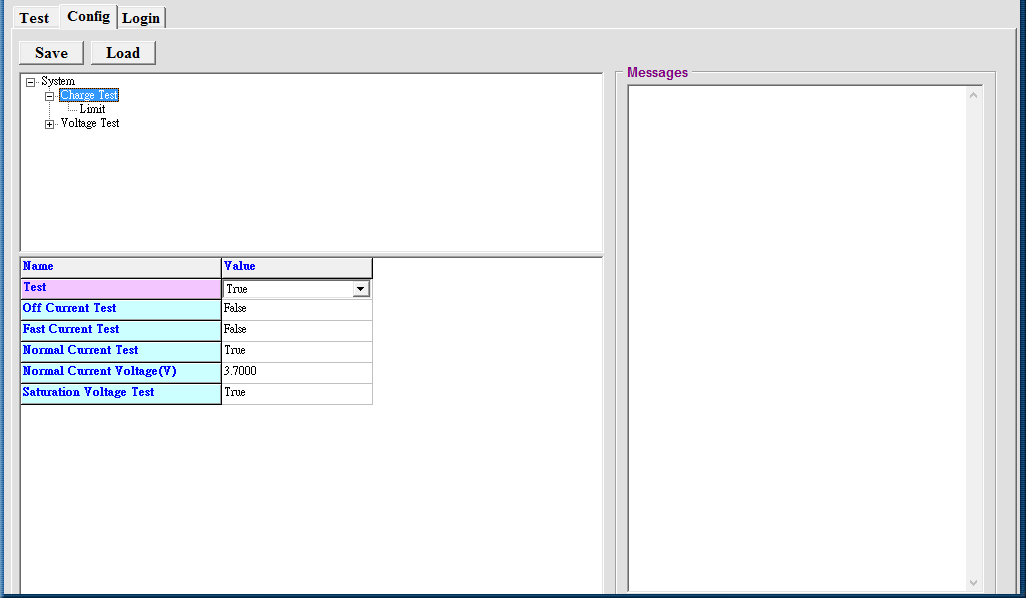
Task: Open the Login tab
Action: pos(141,18)
